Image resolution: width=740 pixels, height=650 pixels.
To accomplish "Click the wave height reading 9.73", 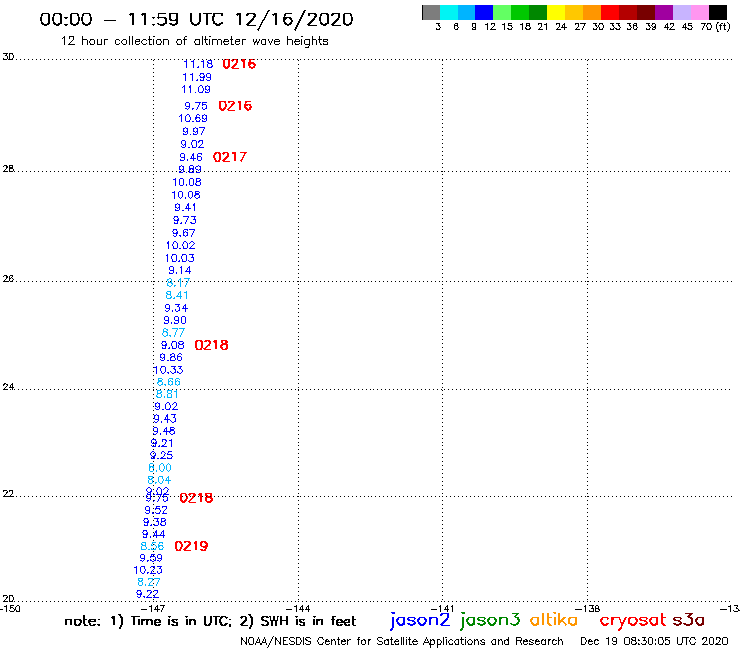I will tap(185, 220).
